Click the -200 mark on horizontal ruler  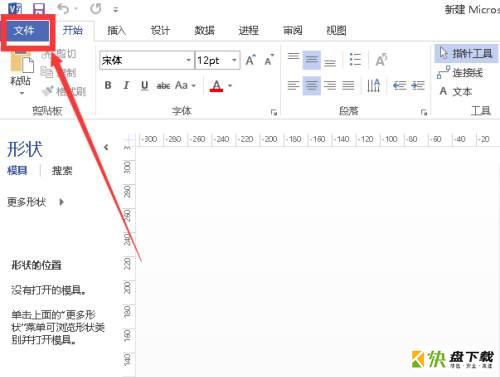pyautogui.click(x=271, y=139)
